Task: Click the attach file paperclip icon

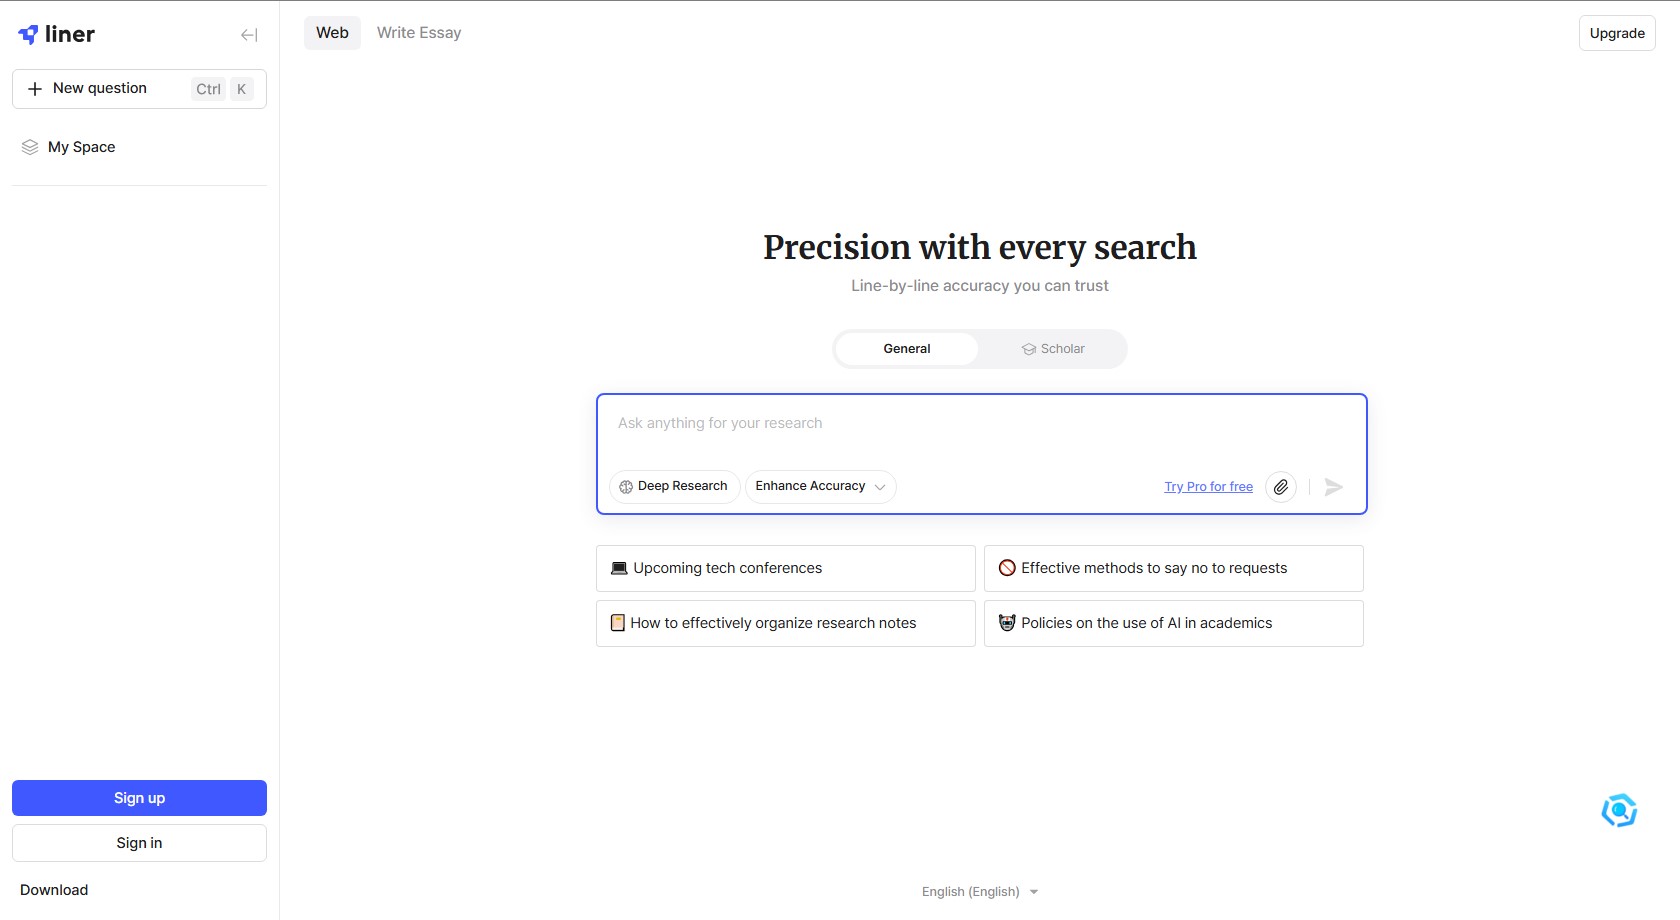Action: 1281,487
